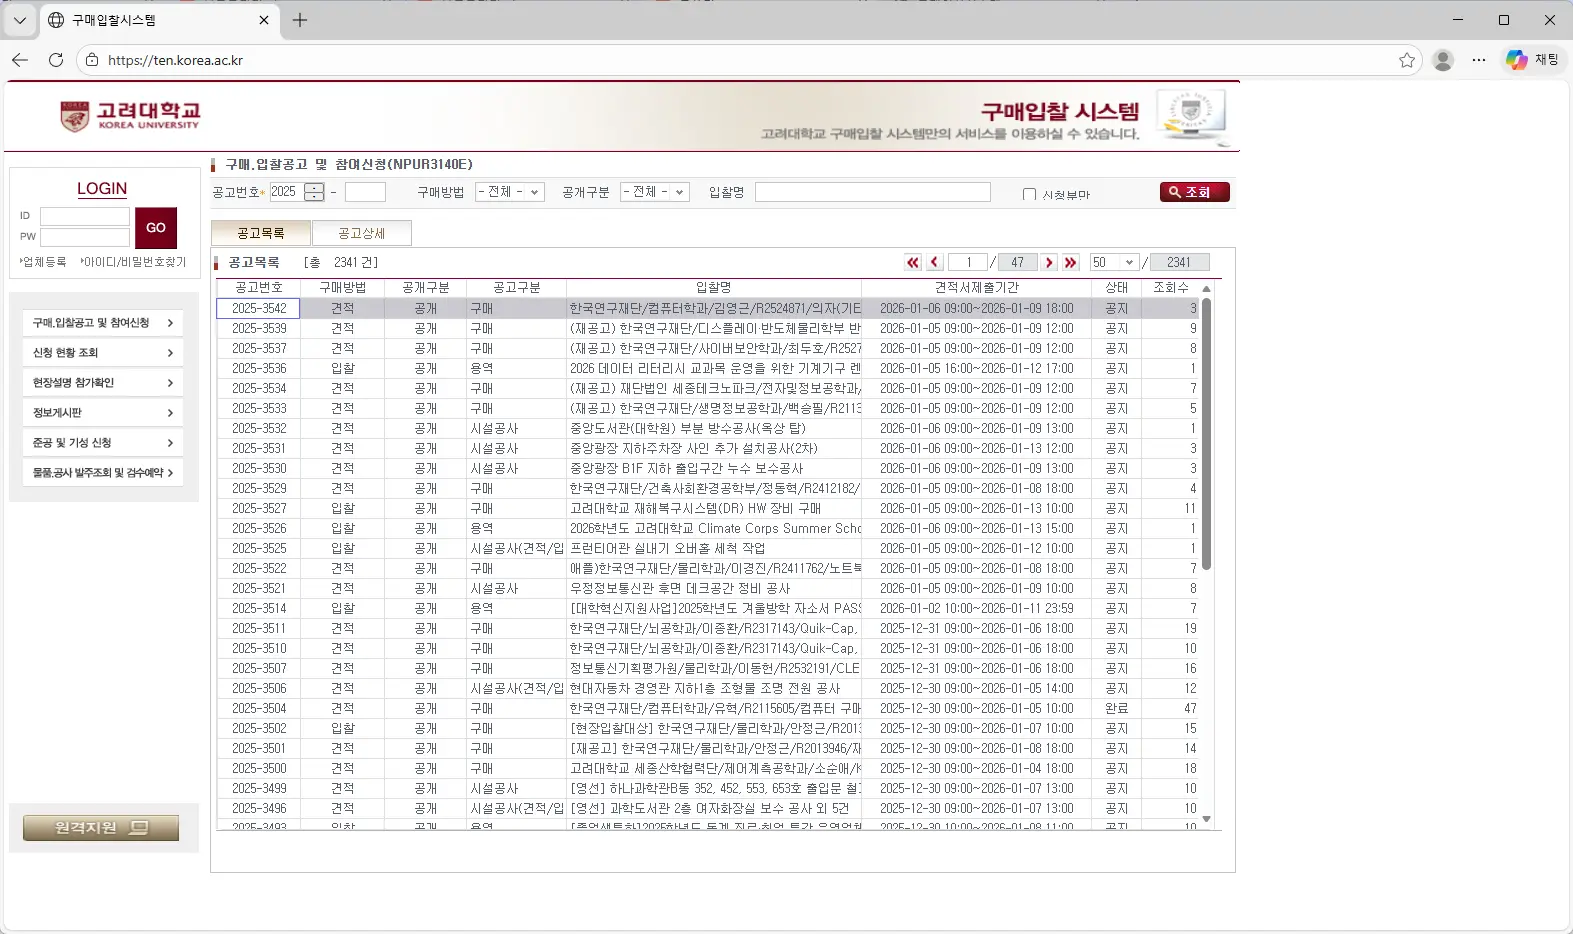Open the tab list dropdown in title bar

point(19,20)
